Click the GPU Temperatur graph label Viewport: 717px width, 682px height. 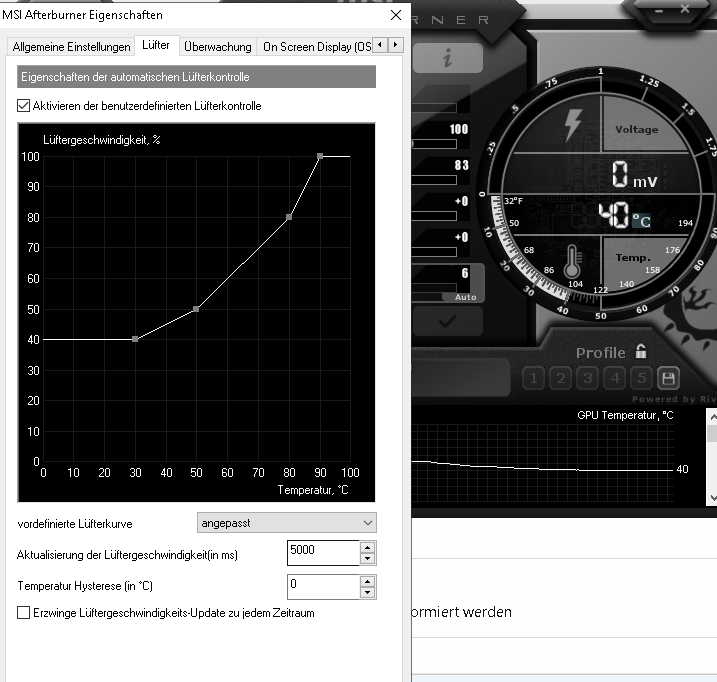625,415
